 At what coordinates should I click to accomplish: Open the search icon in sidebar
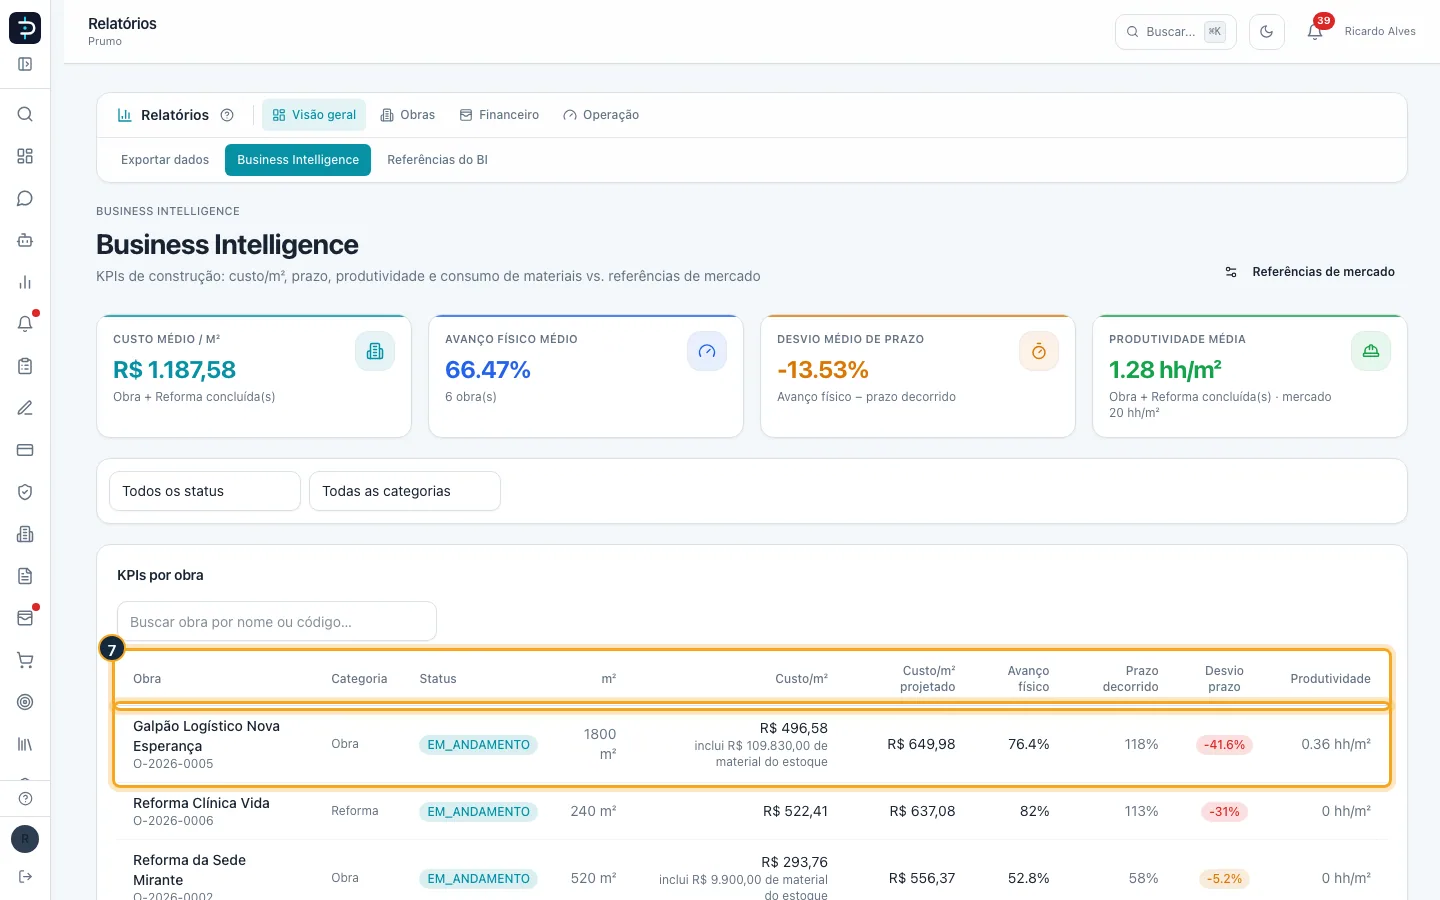[x=25, y=114]
